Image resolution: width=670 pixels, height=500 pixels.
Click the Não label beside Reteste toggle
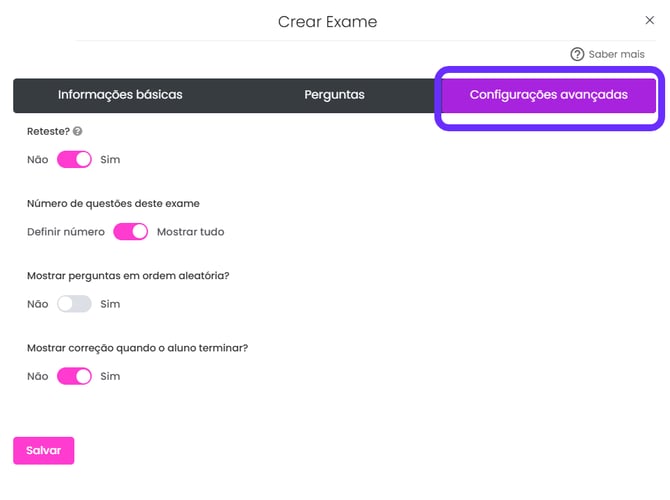tap(38, 159)
